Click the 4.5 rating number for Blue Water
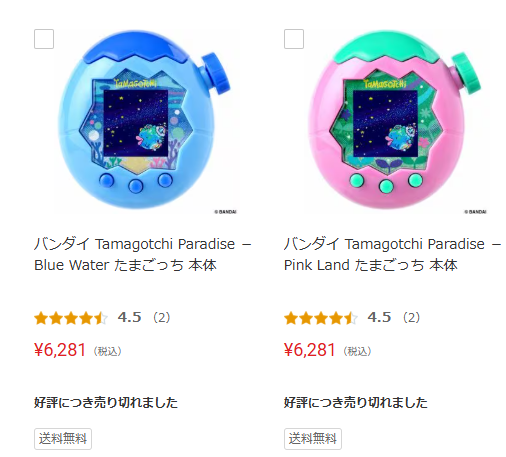This screenshot has height=457, width=506. click(130, 317)
